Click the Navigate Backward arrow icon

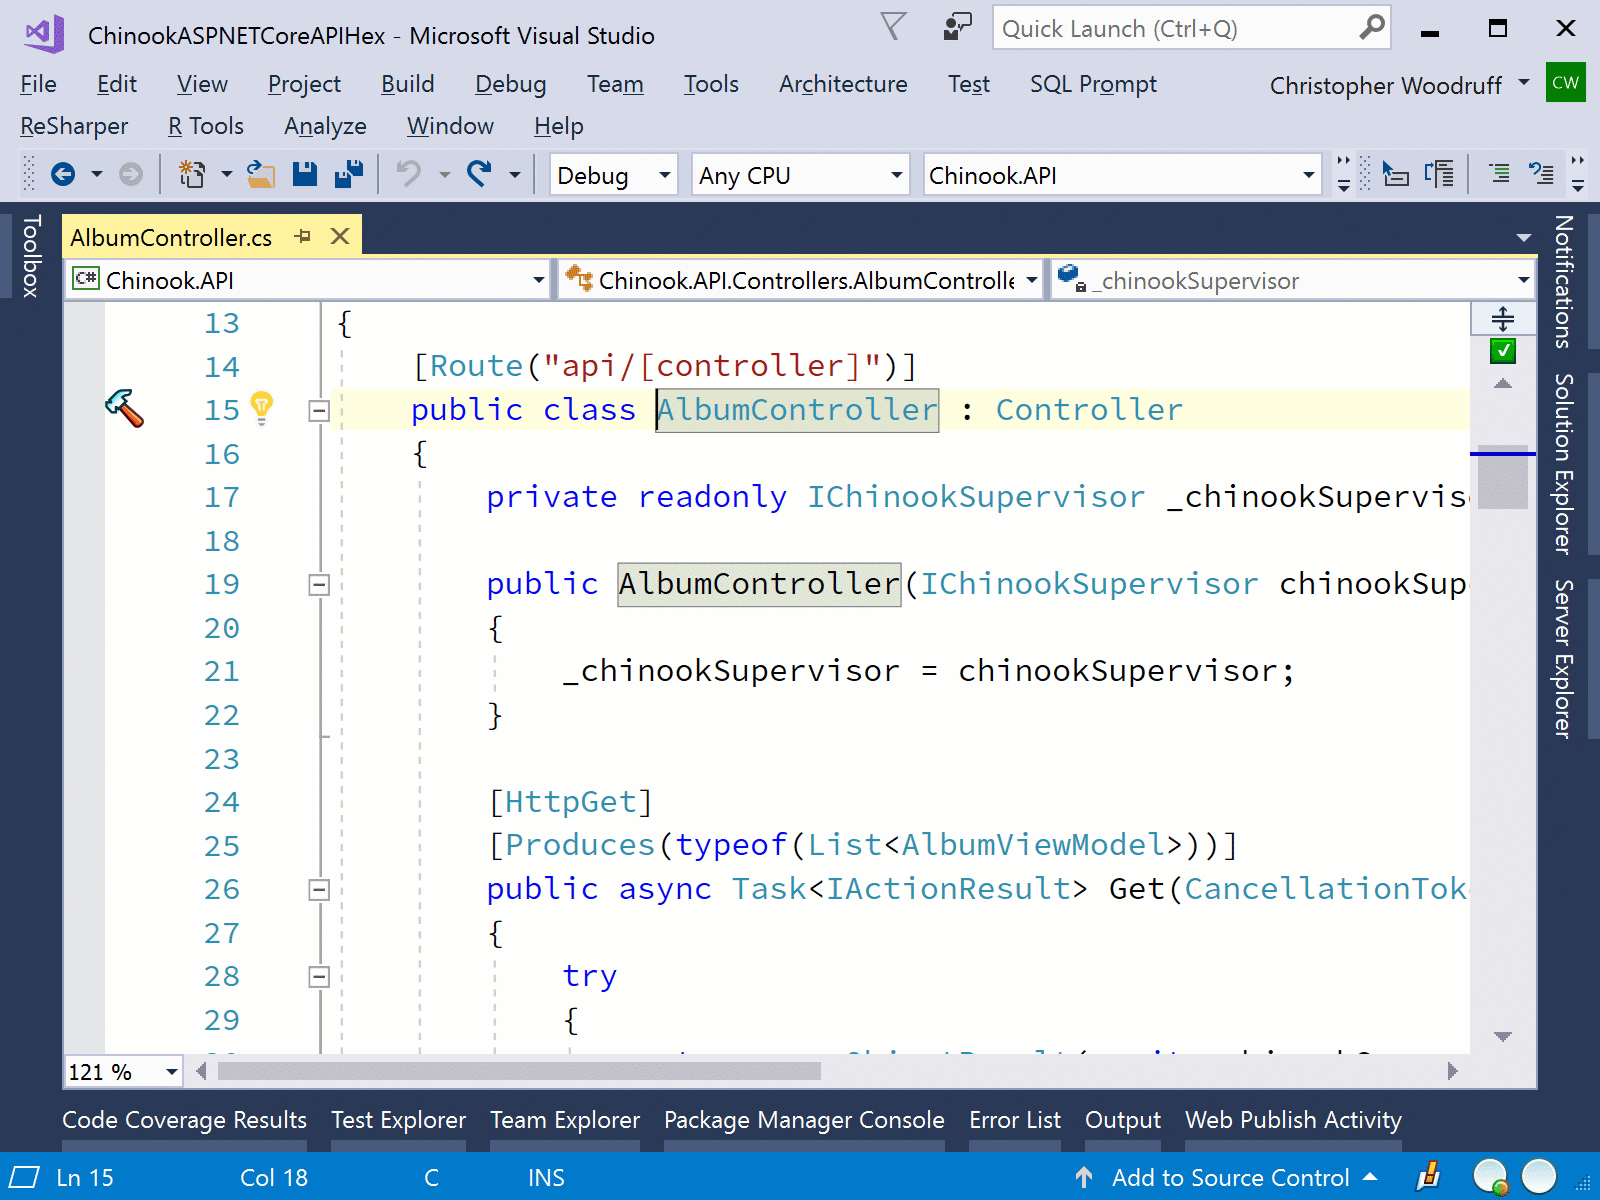tap(64, 173)
